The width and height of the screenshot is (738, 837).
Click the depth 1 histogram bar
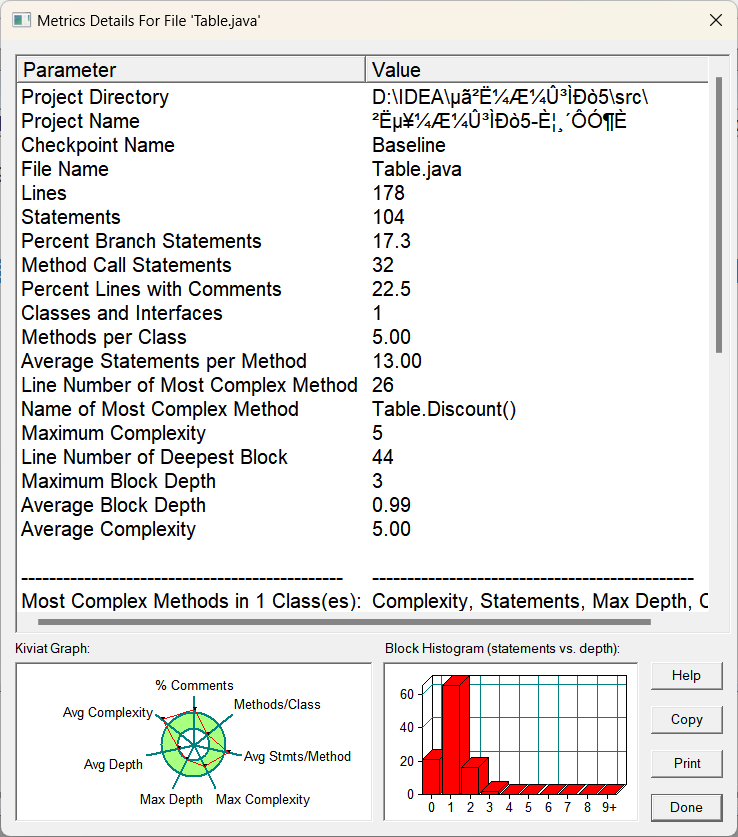coord(455,736)
